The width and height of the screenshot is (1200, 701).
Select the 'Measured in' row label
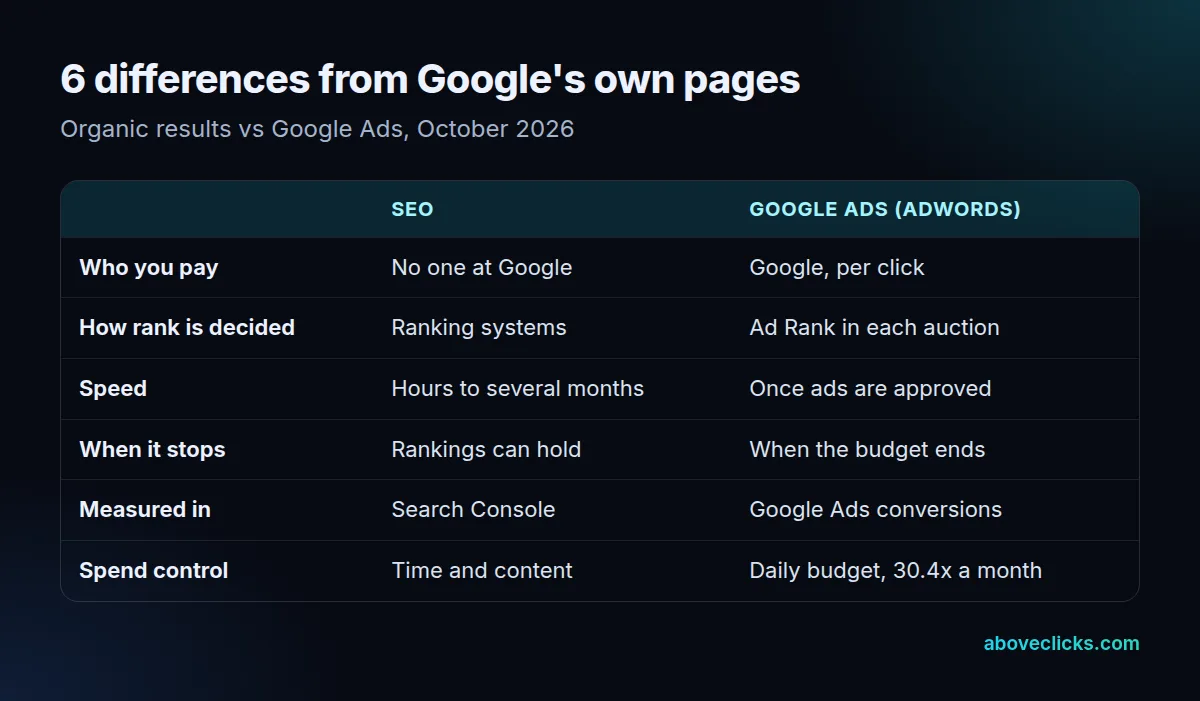(145, 510)
